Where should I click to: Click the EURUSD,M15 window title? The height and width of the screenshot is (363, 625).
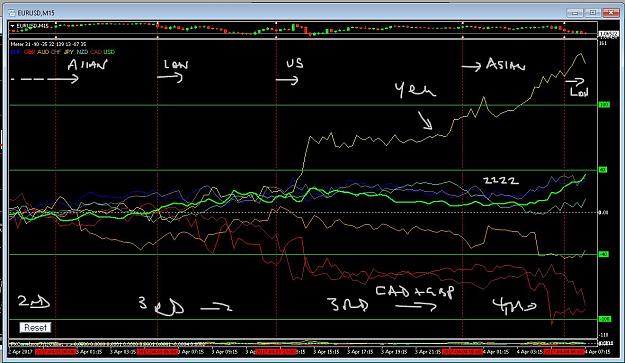pyautogui.click(x=36, y=13)
